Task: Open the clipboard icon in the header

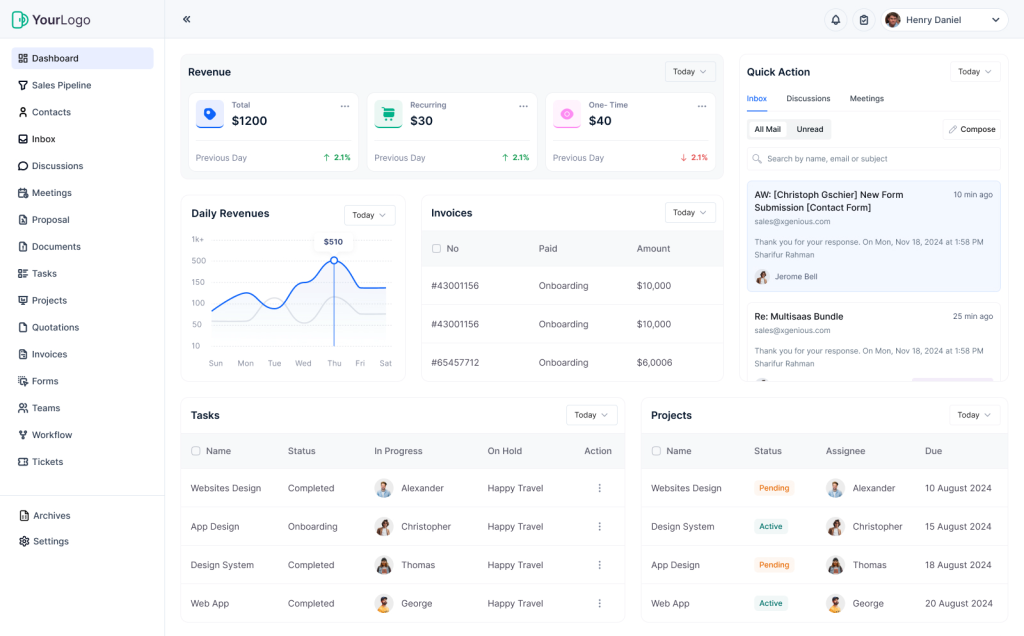Action: [864, 20]
